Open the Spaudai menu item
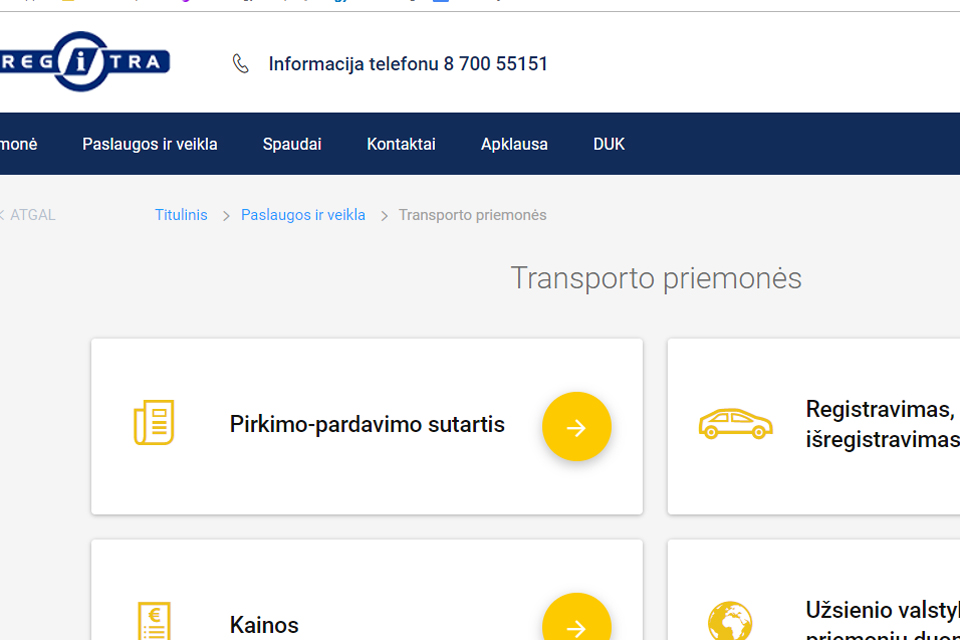Screen dimensions: 960x640 click(x=292, y=144)
